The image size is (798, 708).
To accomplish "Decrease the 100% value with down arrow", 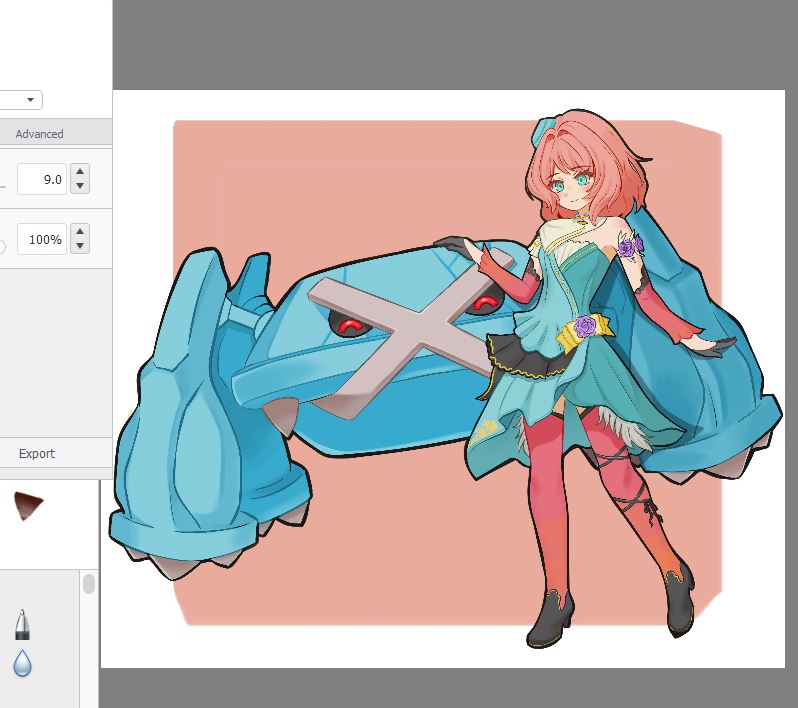I will pyautogui.click(x=80, y=246).
